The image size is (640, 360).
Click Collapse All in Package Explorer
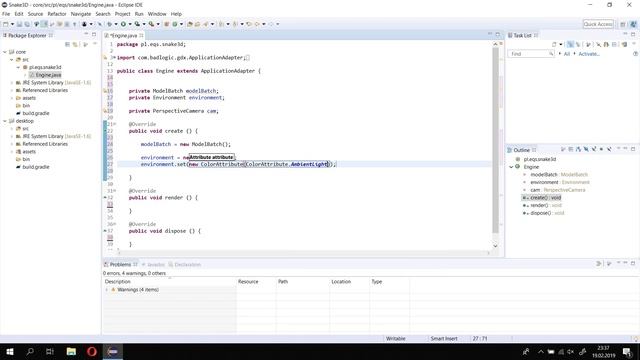pos(67,44)
